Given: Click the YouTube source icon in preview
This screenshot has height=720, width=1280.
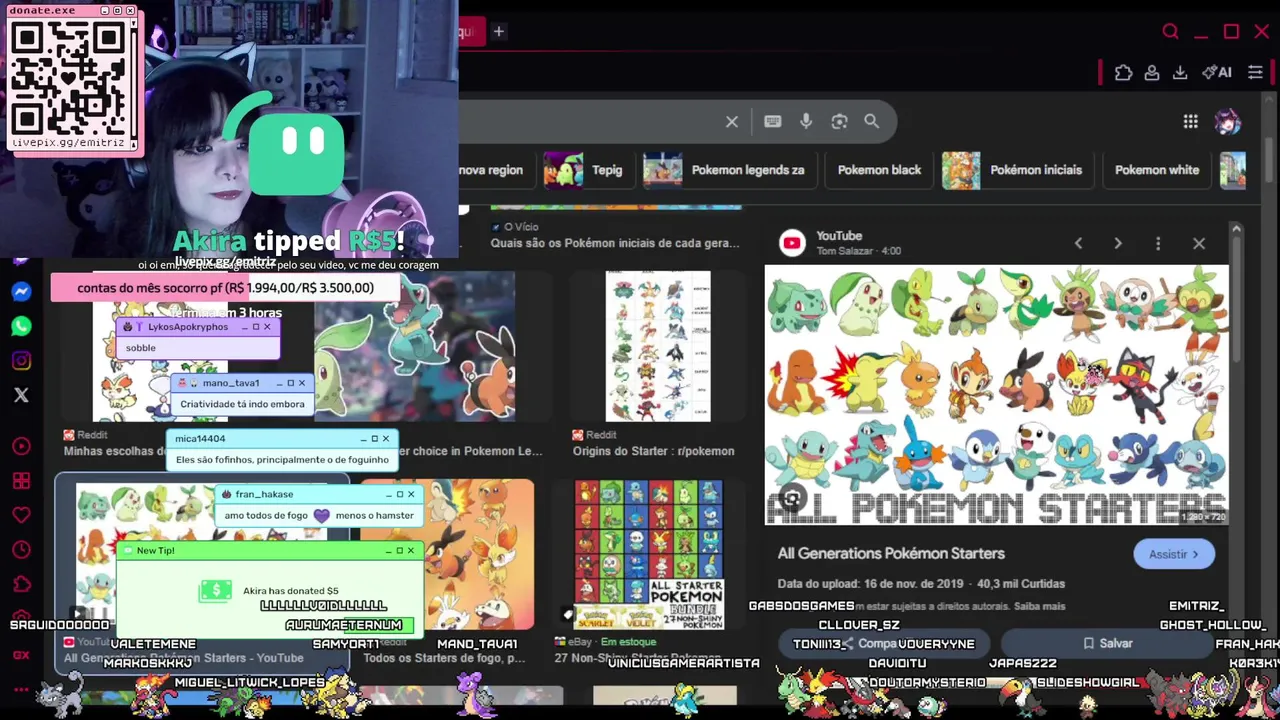Looking at the screenshot, I should coord(792,243).
